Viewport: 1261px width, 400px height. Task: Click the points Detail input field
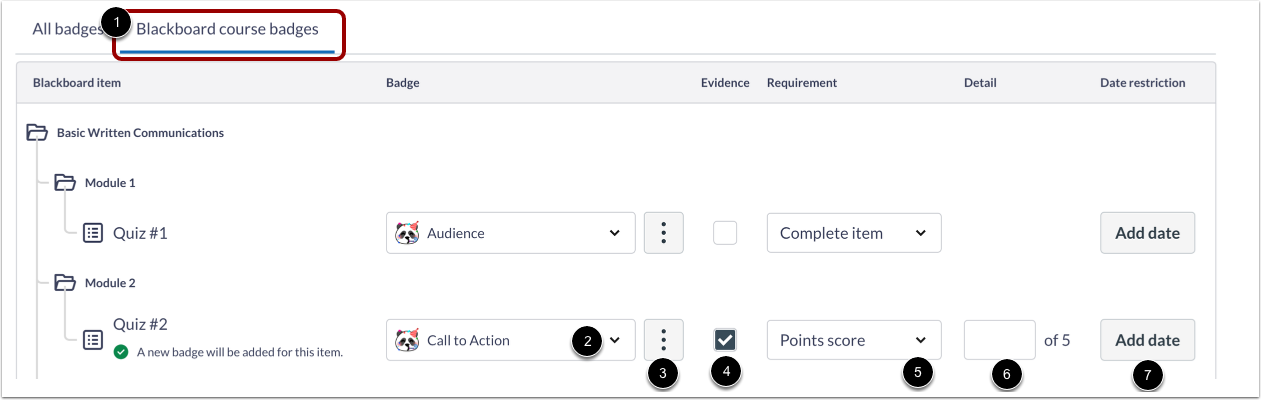click(999, 340)
